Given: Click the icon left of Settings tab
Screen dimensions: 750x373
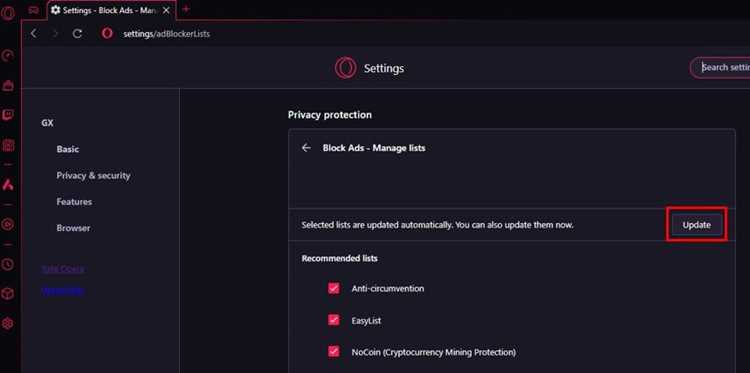Looking at the screenshot, I should pyautogui.click(x=33, y=10).
